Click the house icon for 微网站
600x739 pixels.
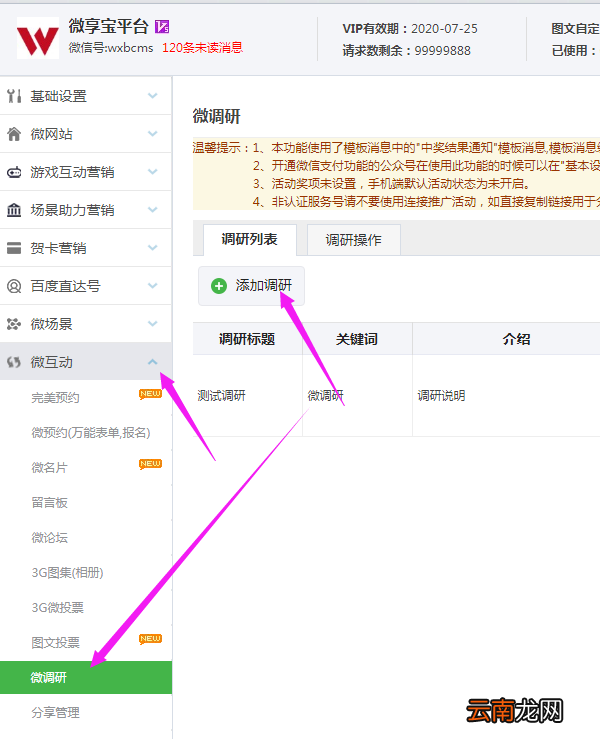(x=14, y=134)
